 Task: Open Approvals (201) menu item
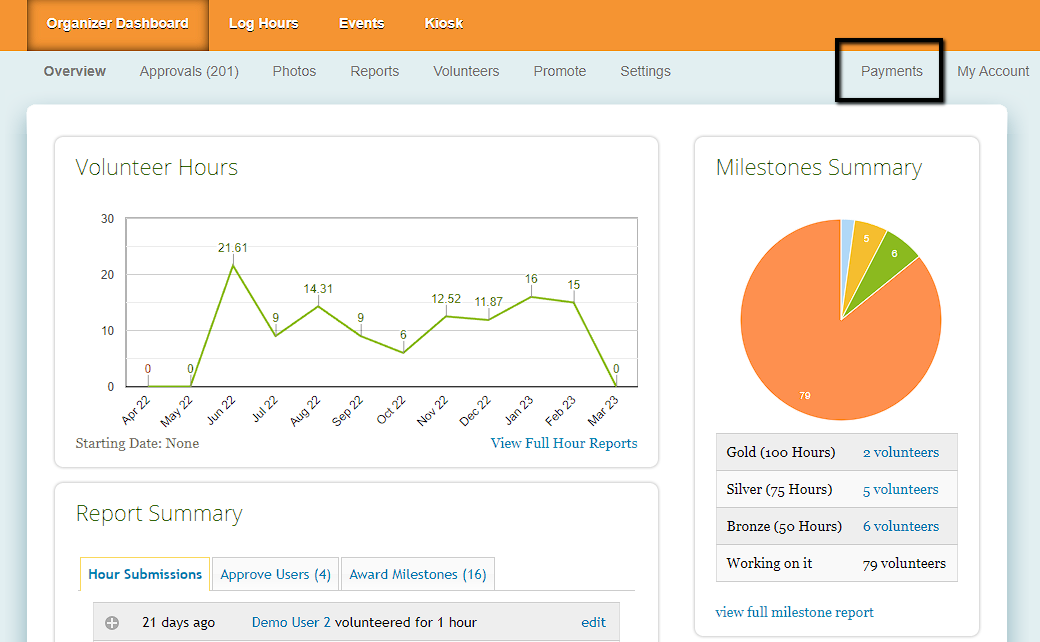(x=189, y=71)
